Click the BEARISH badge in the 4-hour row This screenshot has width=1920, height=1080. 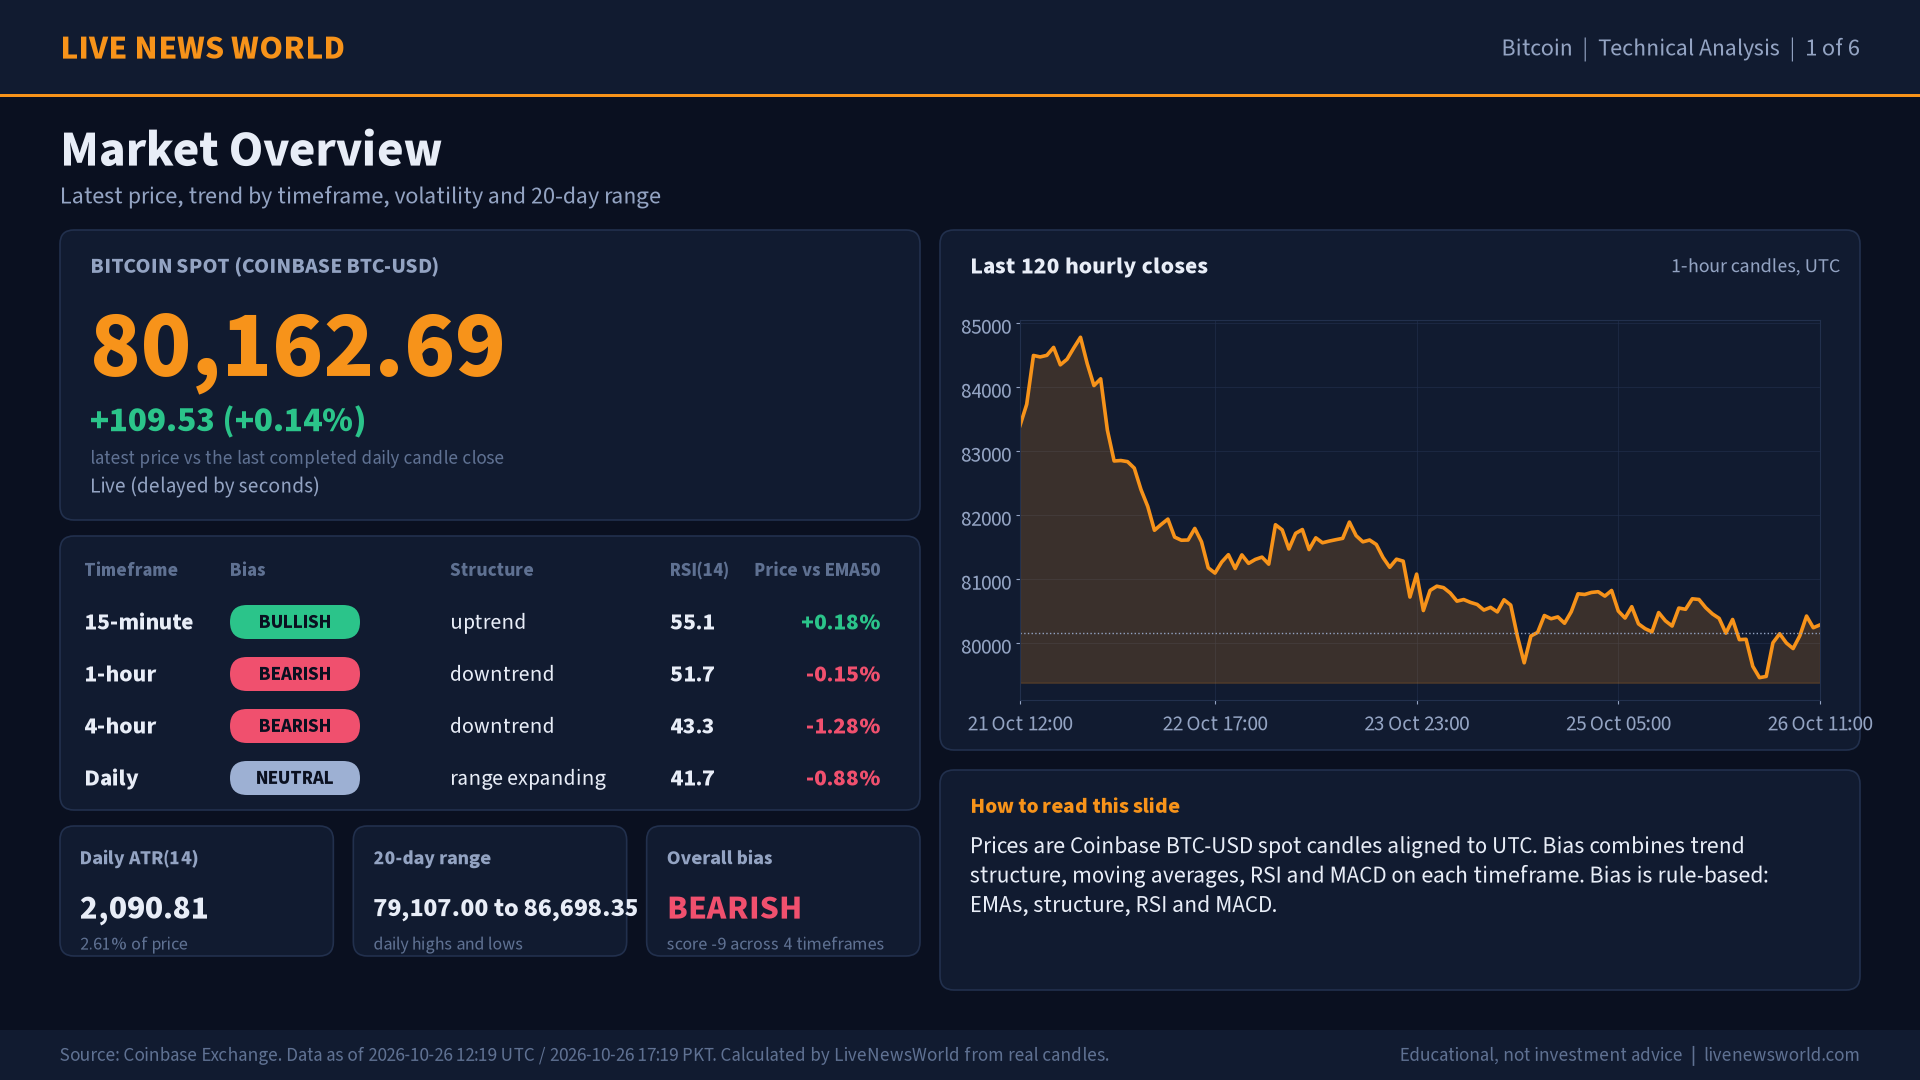(295, 726)
